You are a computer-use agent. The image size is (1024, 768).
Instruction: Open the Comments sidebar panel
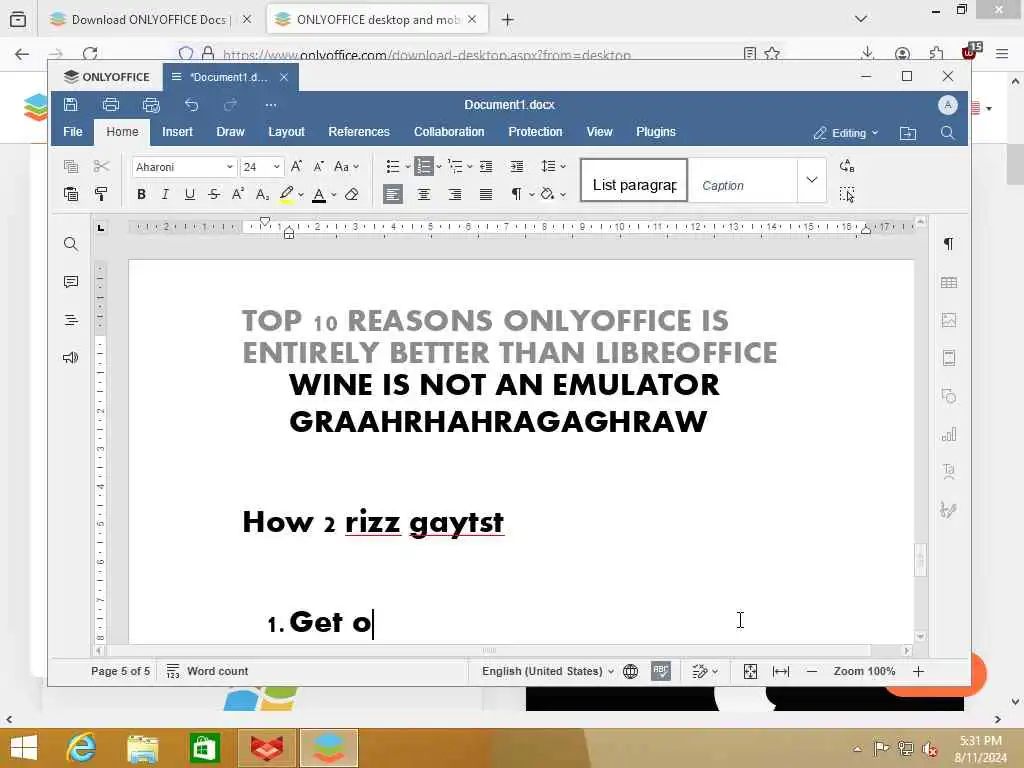click(71, 281)
